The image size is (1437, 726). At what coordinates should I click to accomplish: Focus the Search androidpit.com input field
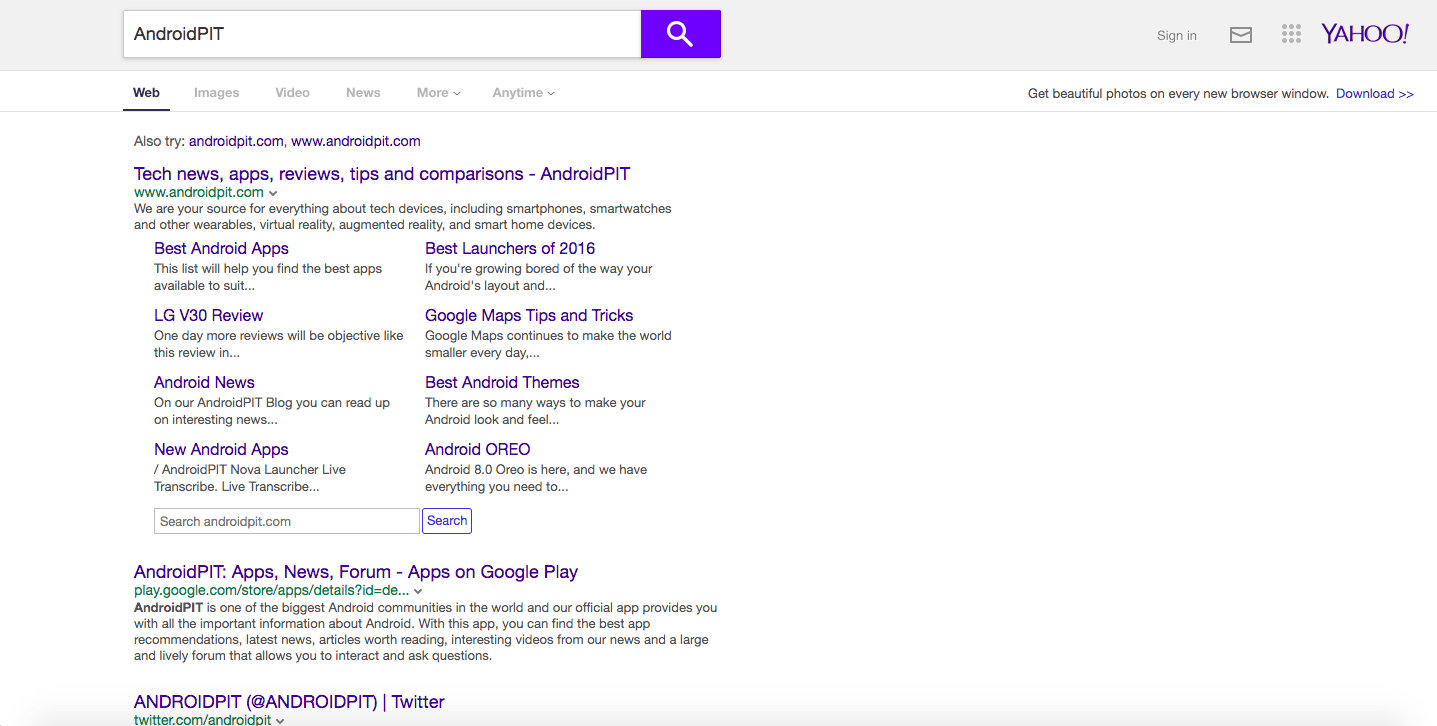(287, 521)
